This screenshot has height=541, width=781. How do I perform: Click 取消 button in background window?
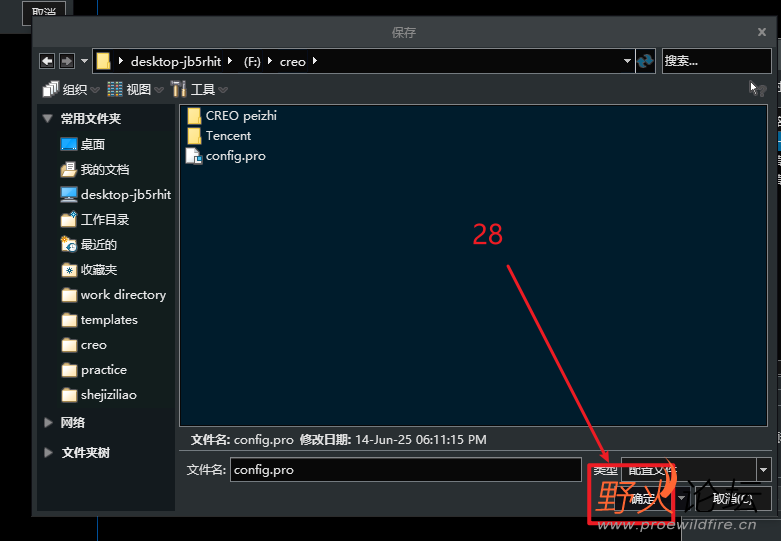tap(44, 11)
